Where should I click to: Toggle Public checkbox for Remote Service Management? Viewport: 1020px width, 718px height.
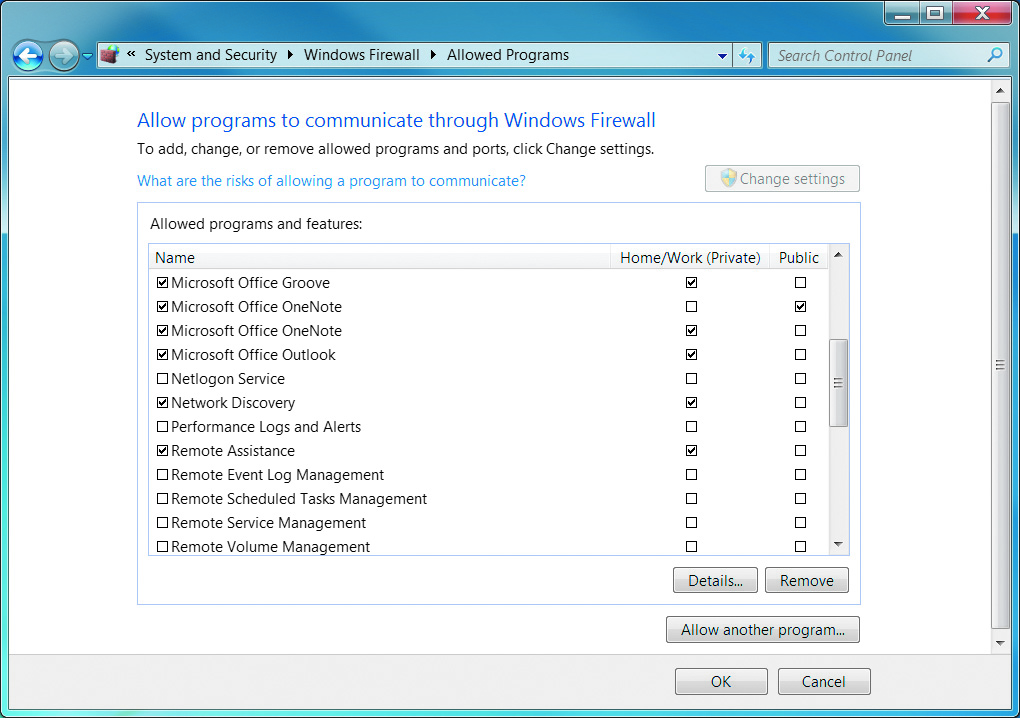800,524
